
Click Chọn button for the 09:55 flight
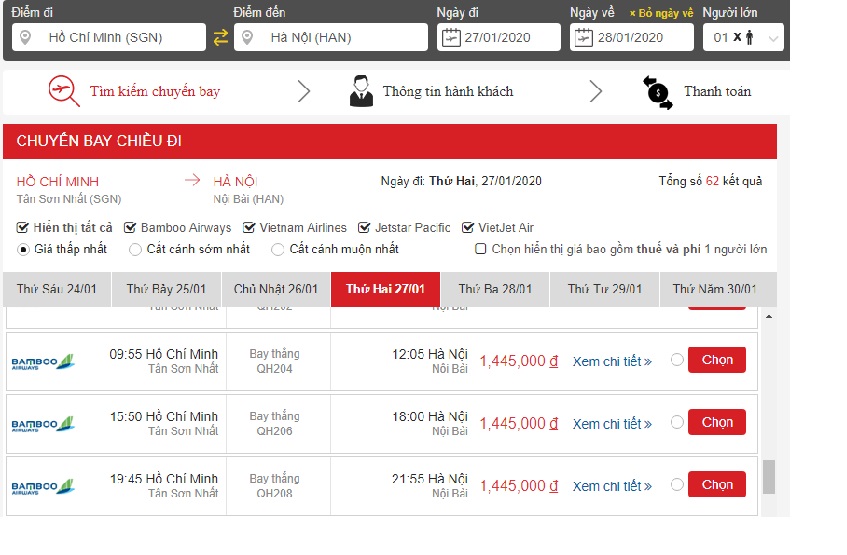[x=717, y=360]
